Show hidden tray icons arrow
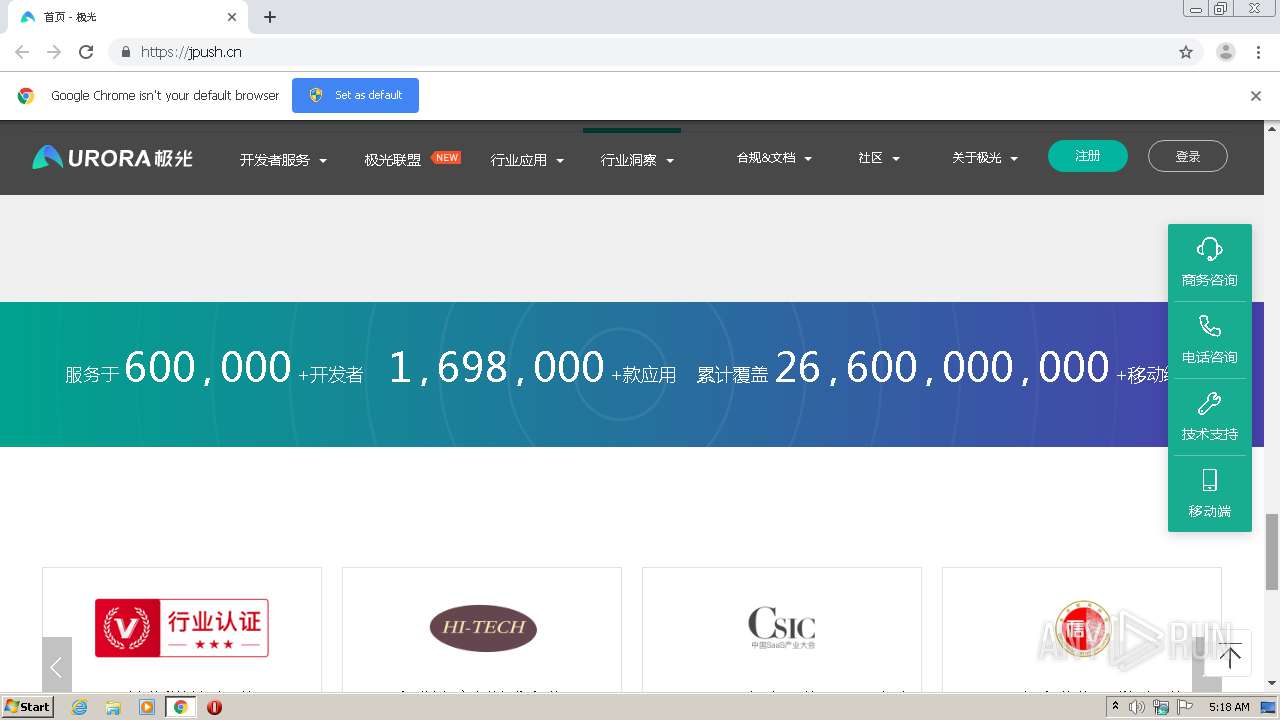 (x=1115, y=707)
